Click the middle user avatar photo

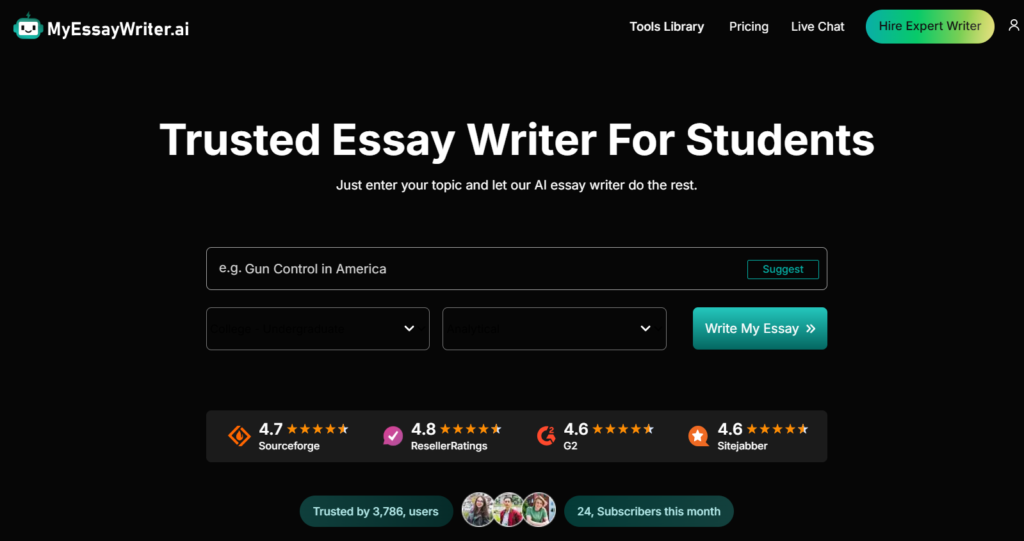pyautogui.click(x=509, y=510)
